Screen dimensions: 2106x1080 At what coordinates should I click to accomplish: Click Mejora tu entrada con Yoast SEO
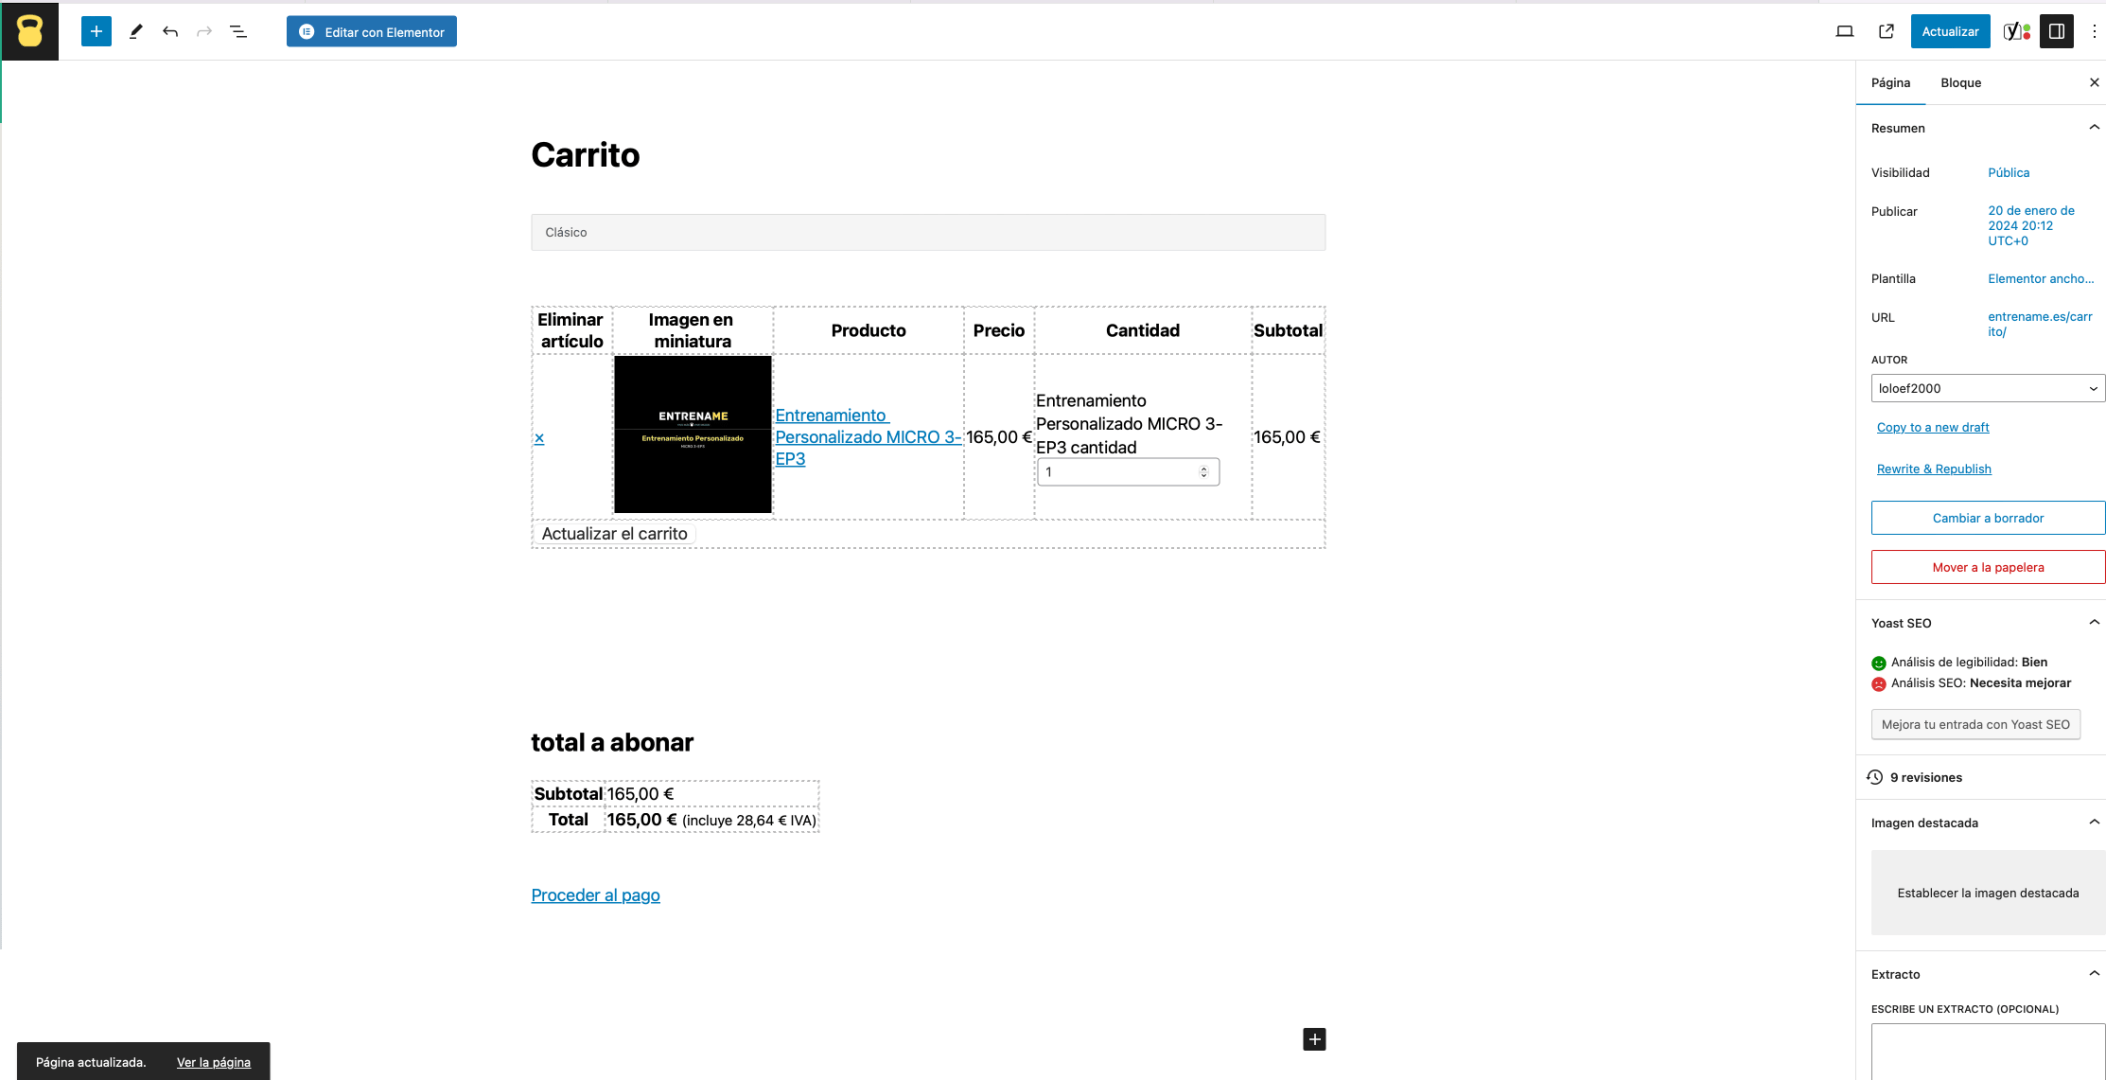coord(1975,725)
